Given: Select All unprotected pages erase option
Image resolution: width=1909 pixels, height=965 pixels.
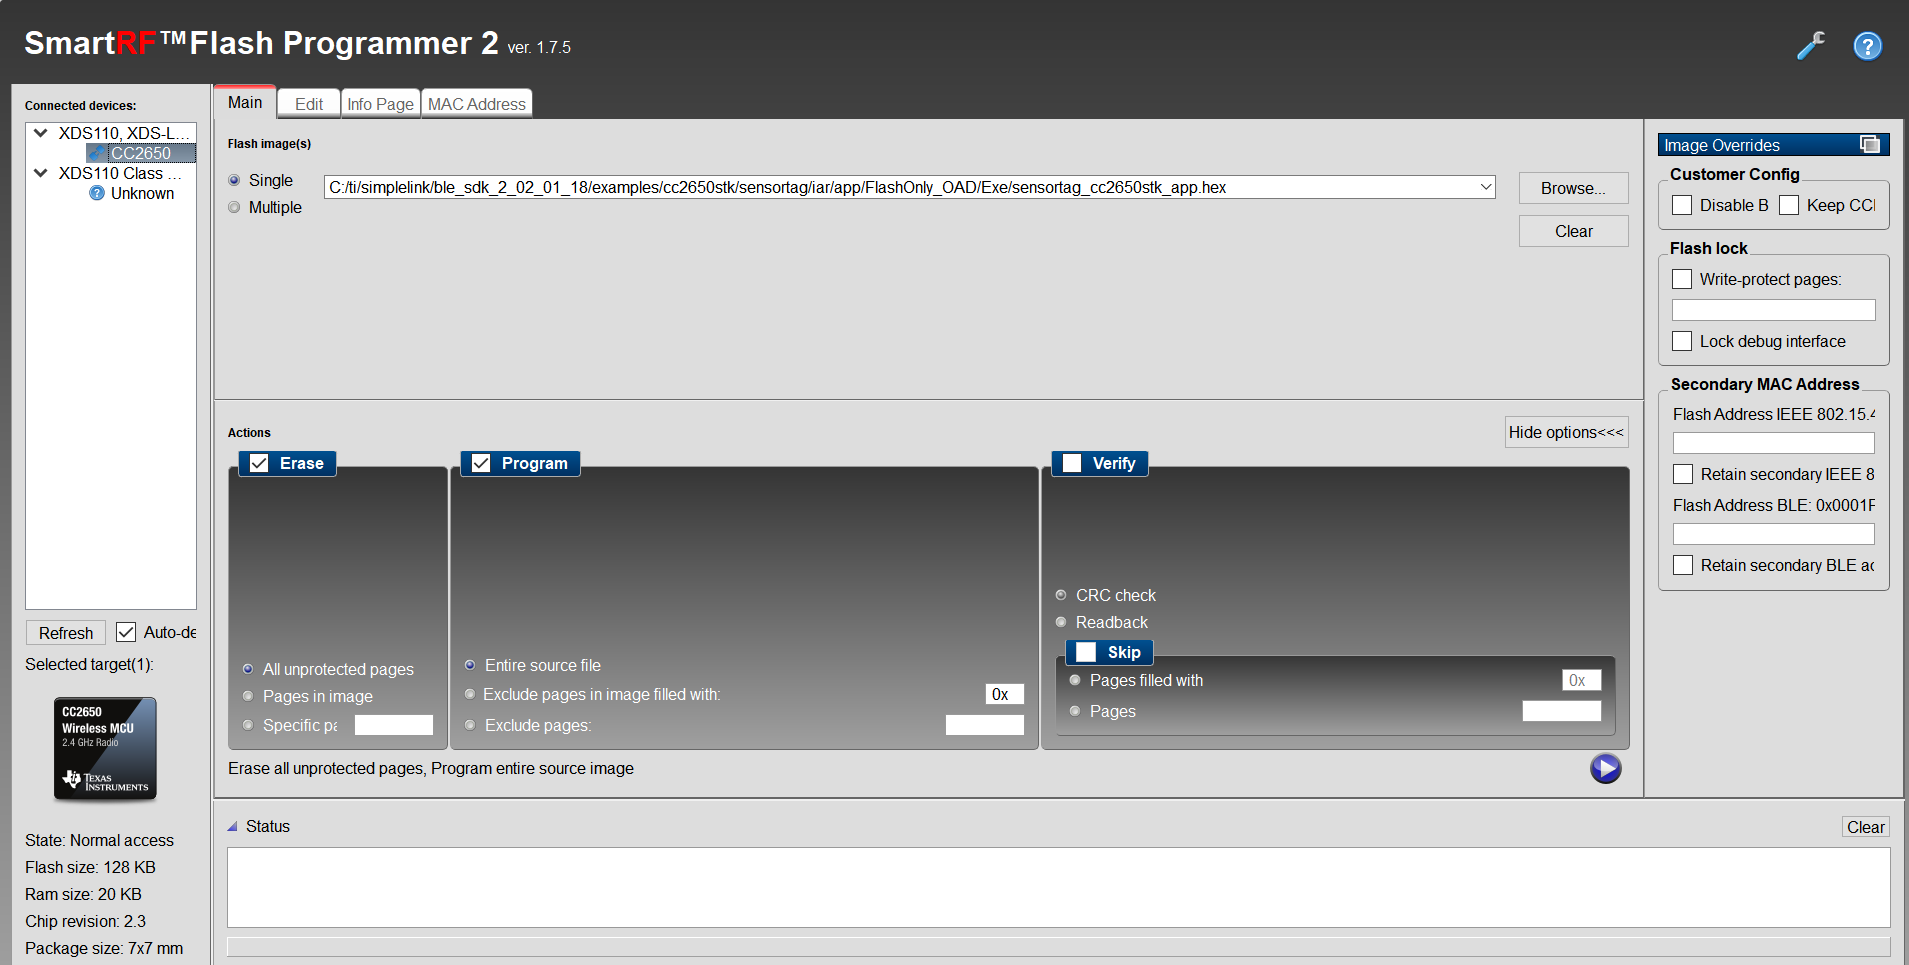Looking at the screenshot, I should coord(248,669).
